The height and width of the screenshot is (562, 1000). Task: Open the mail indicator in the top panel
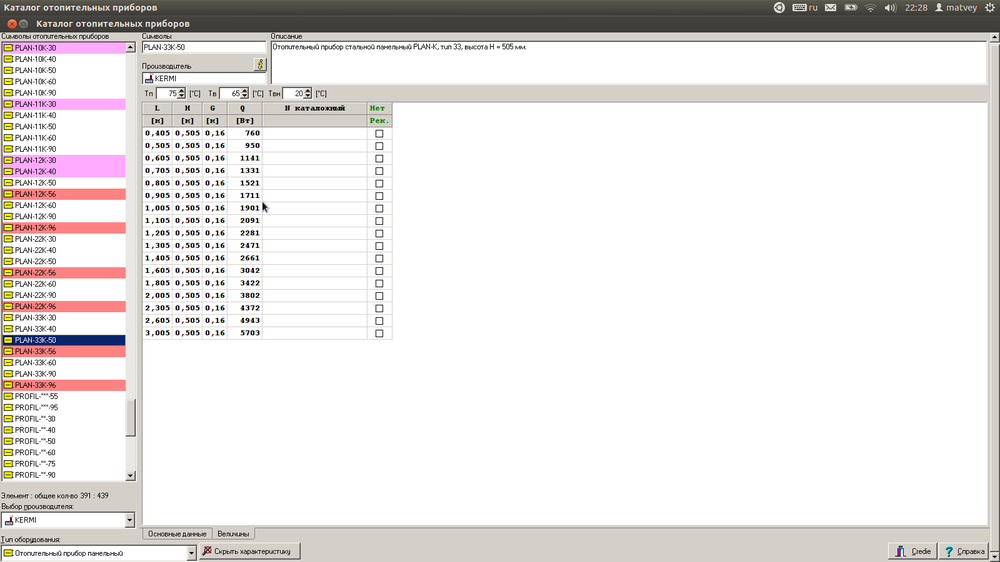click(830, 8)
